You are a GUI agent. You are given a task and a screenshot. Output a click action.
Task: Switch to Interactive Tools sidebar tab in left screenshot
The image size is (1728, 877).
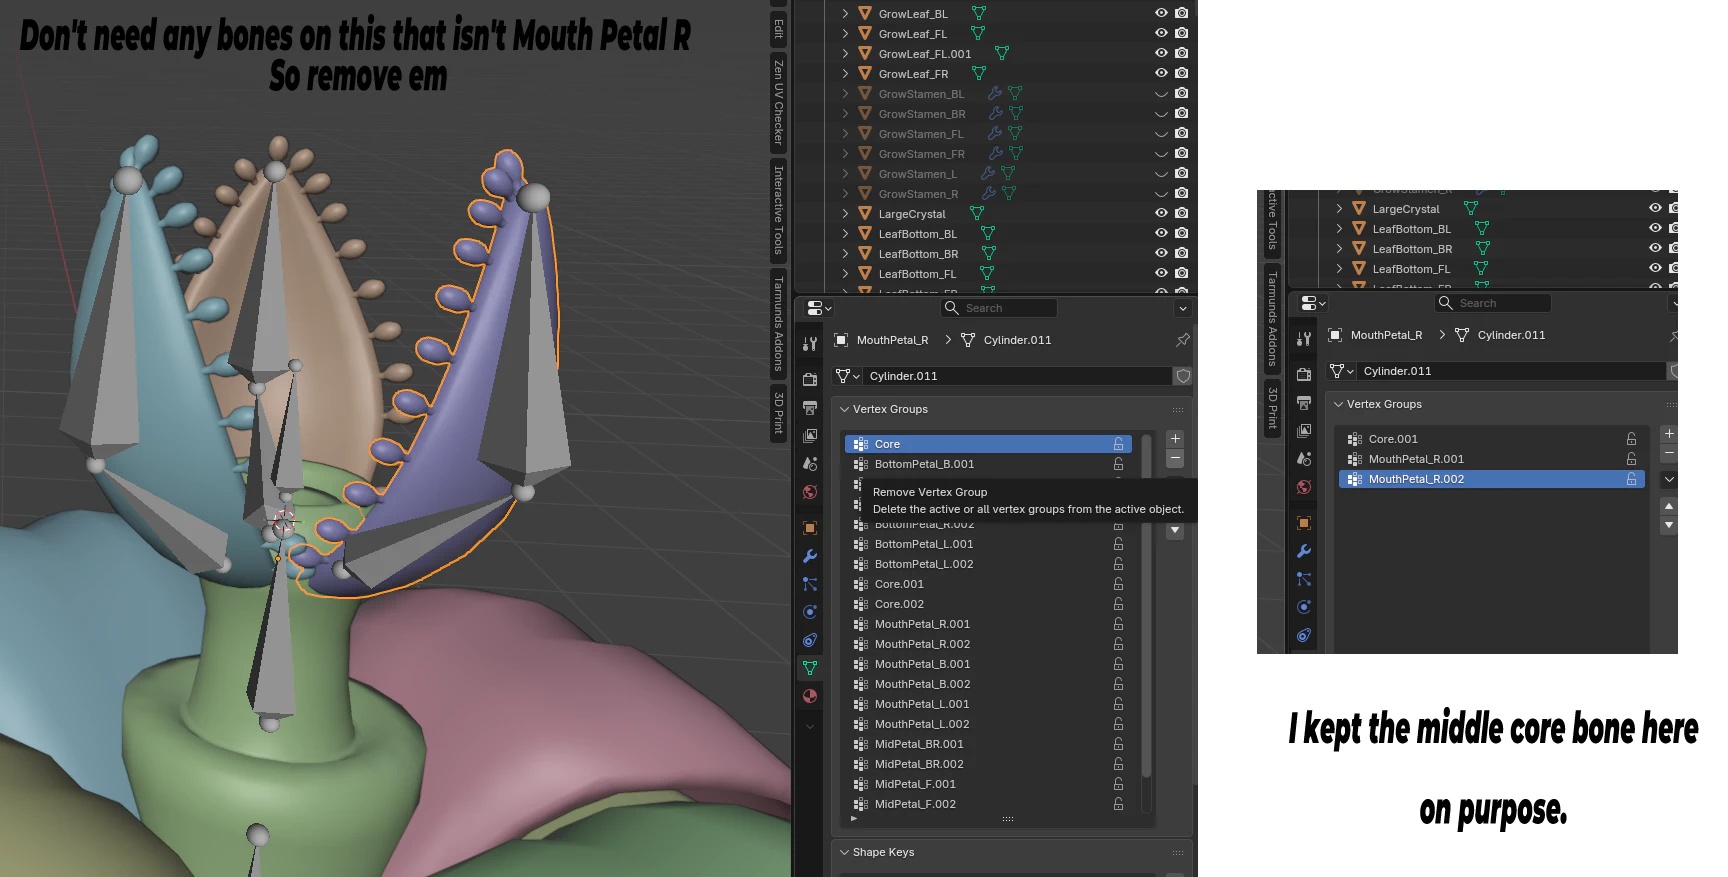point(778,210)
